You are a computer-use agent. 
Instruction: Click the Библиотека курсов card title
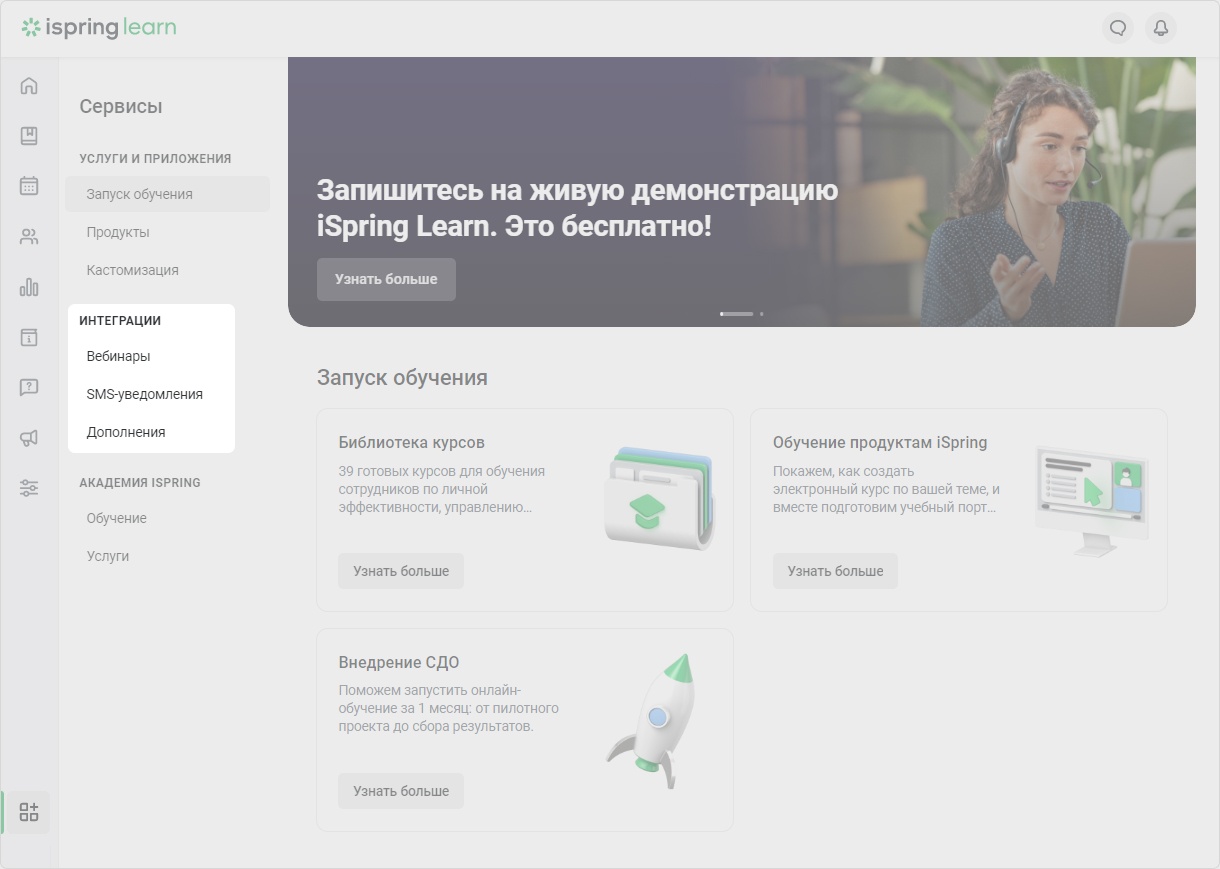[412, 442]
